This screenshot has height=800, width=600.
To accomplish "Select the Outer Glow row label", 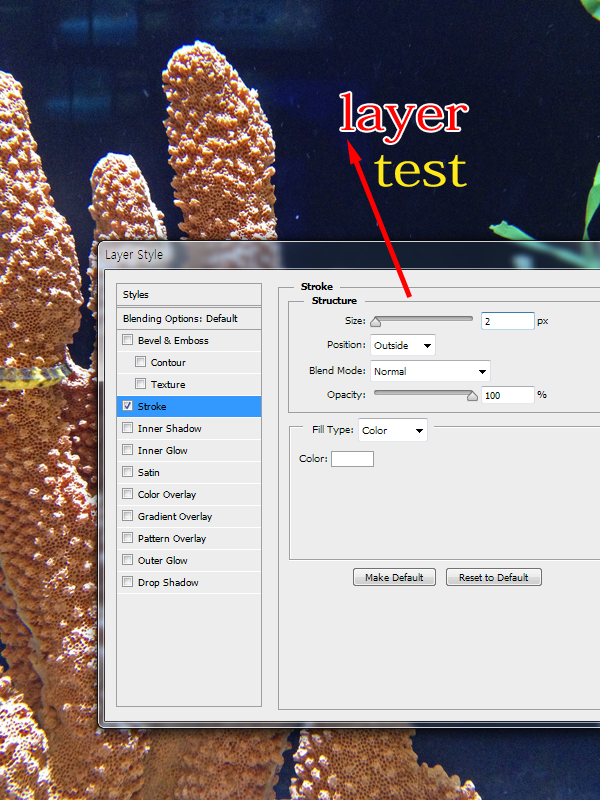I will click(x=162, y=561).
